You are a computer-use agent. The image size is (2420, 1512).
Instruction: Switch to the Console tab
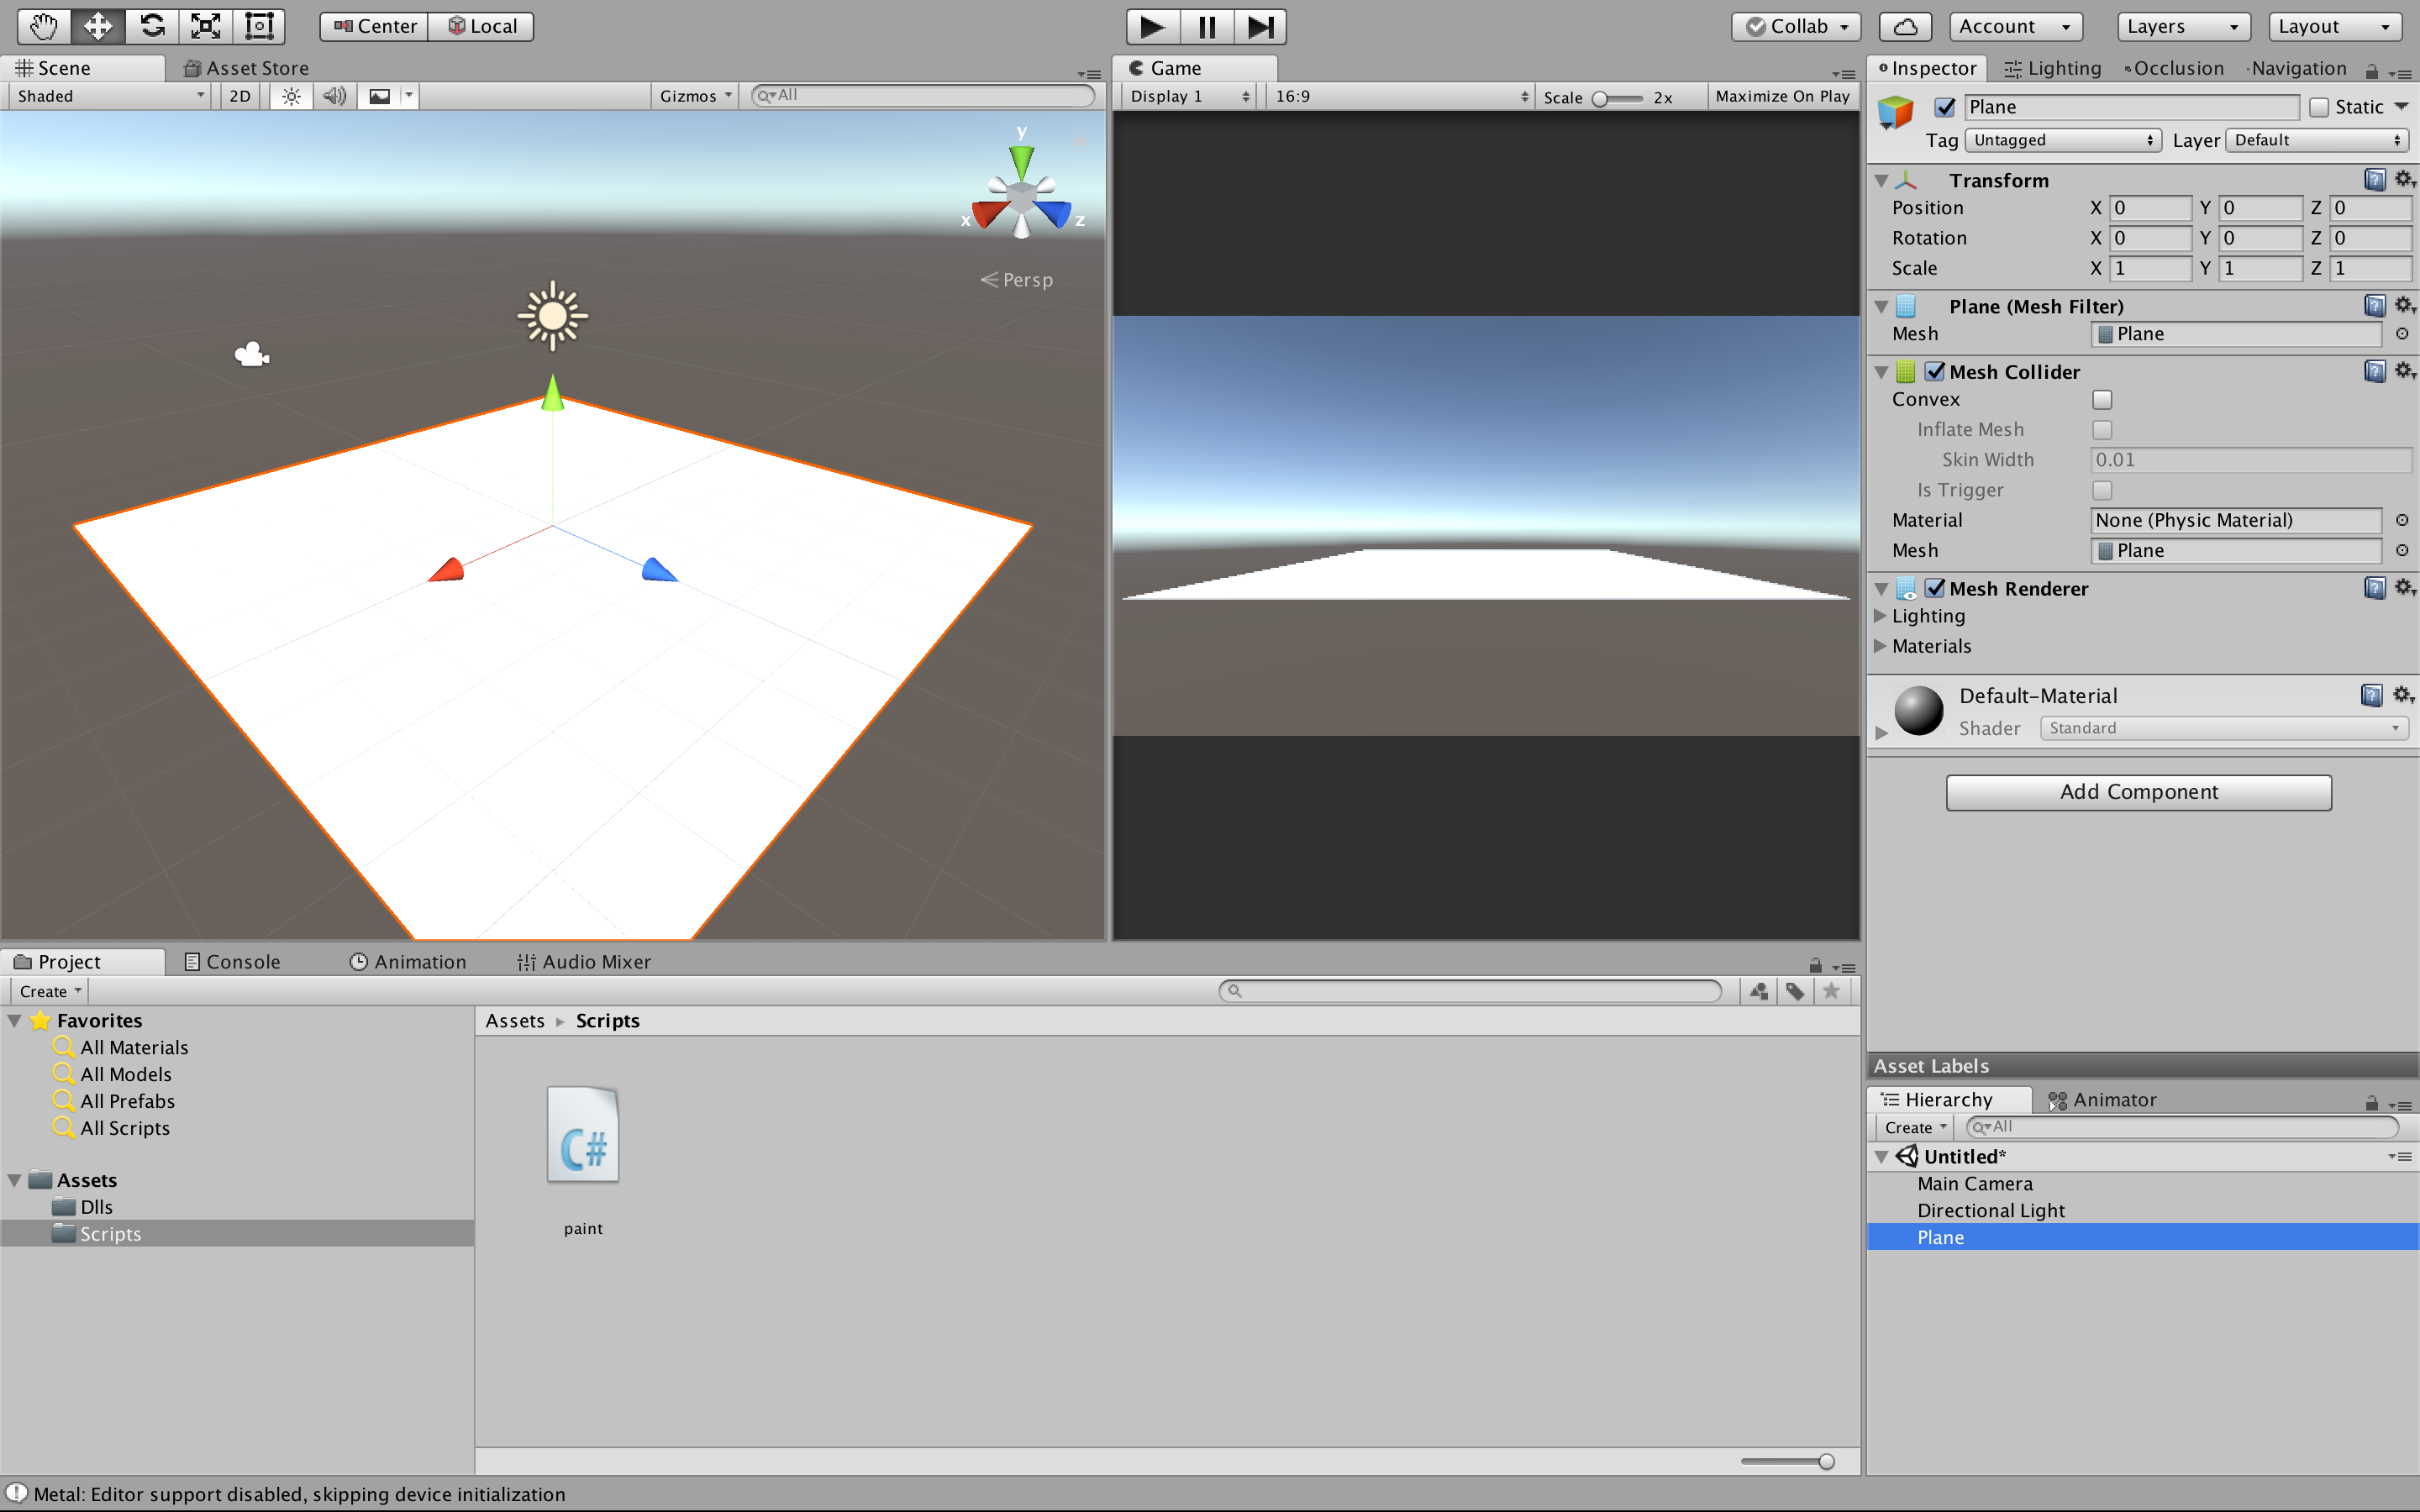coord(232,961)
